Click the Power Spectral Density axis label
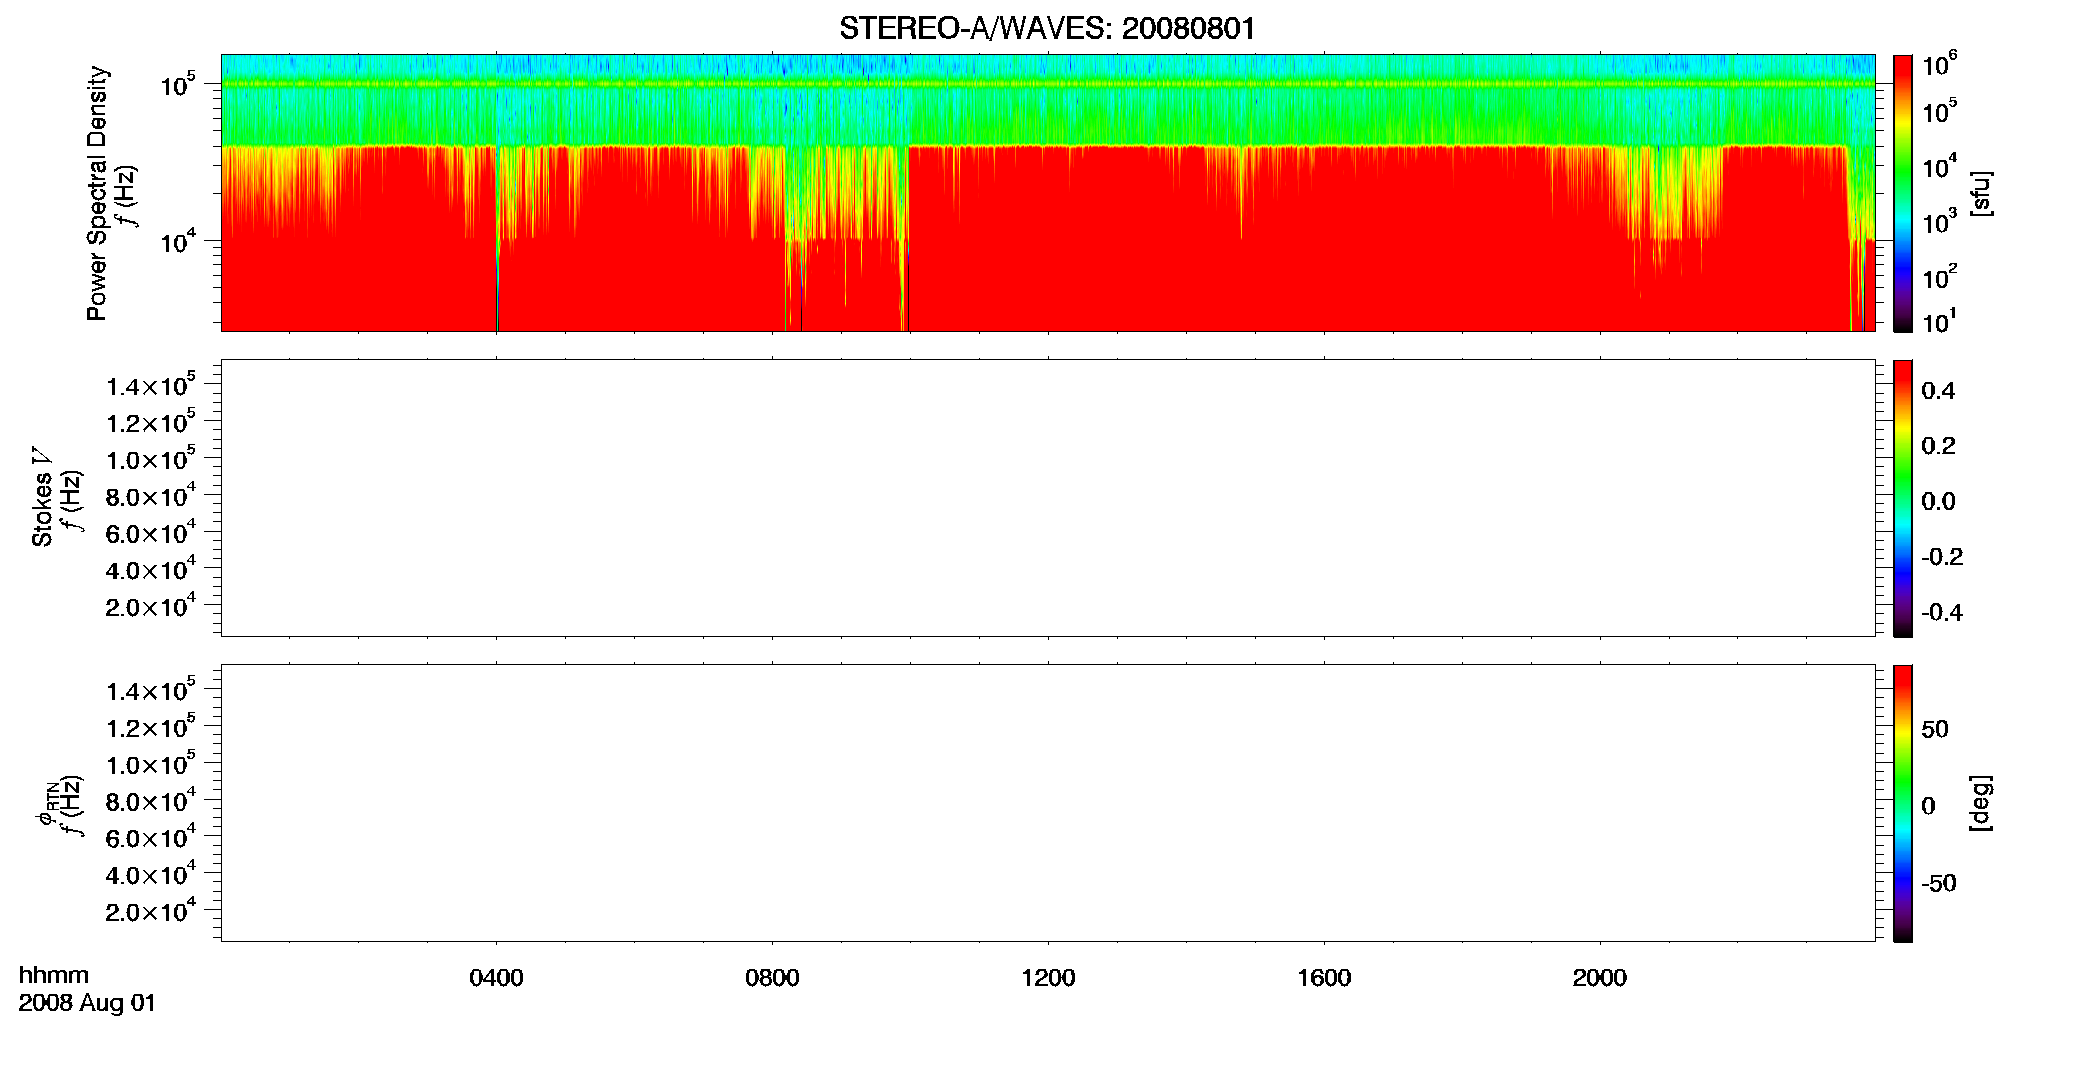 97,193
